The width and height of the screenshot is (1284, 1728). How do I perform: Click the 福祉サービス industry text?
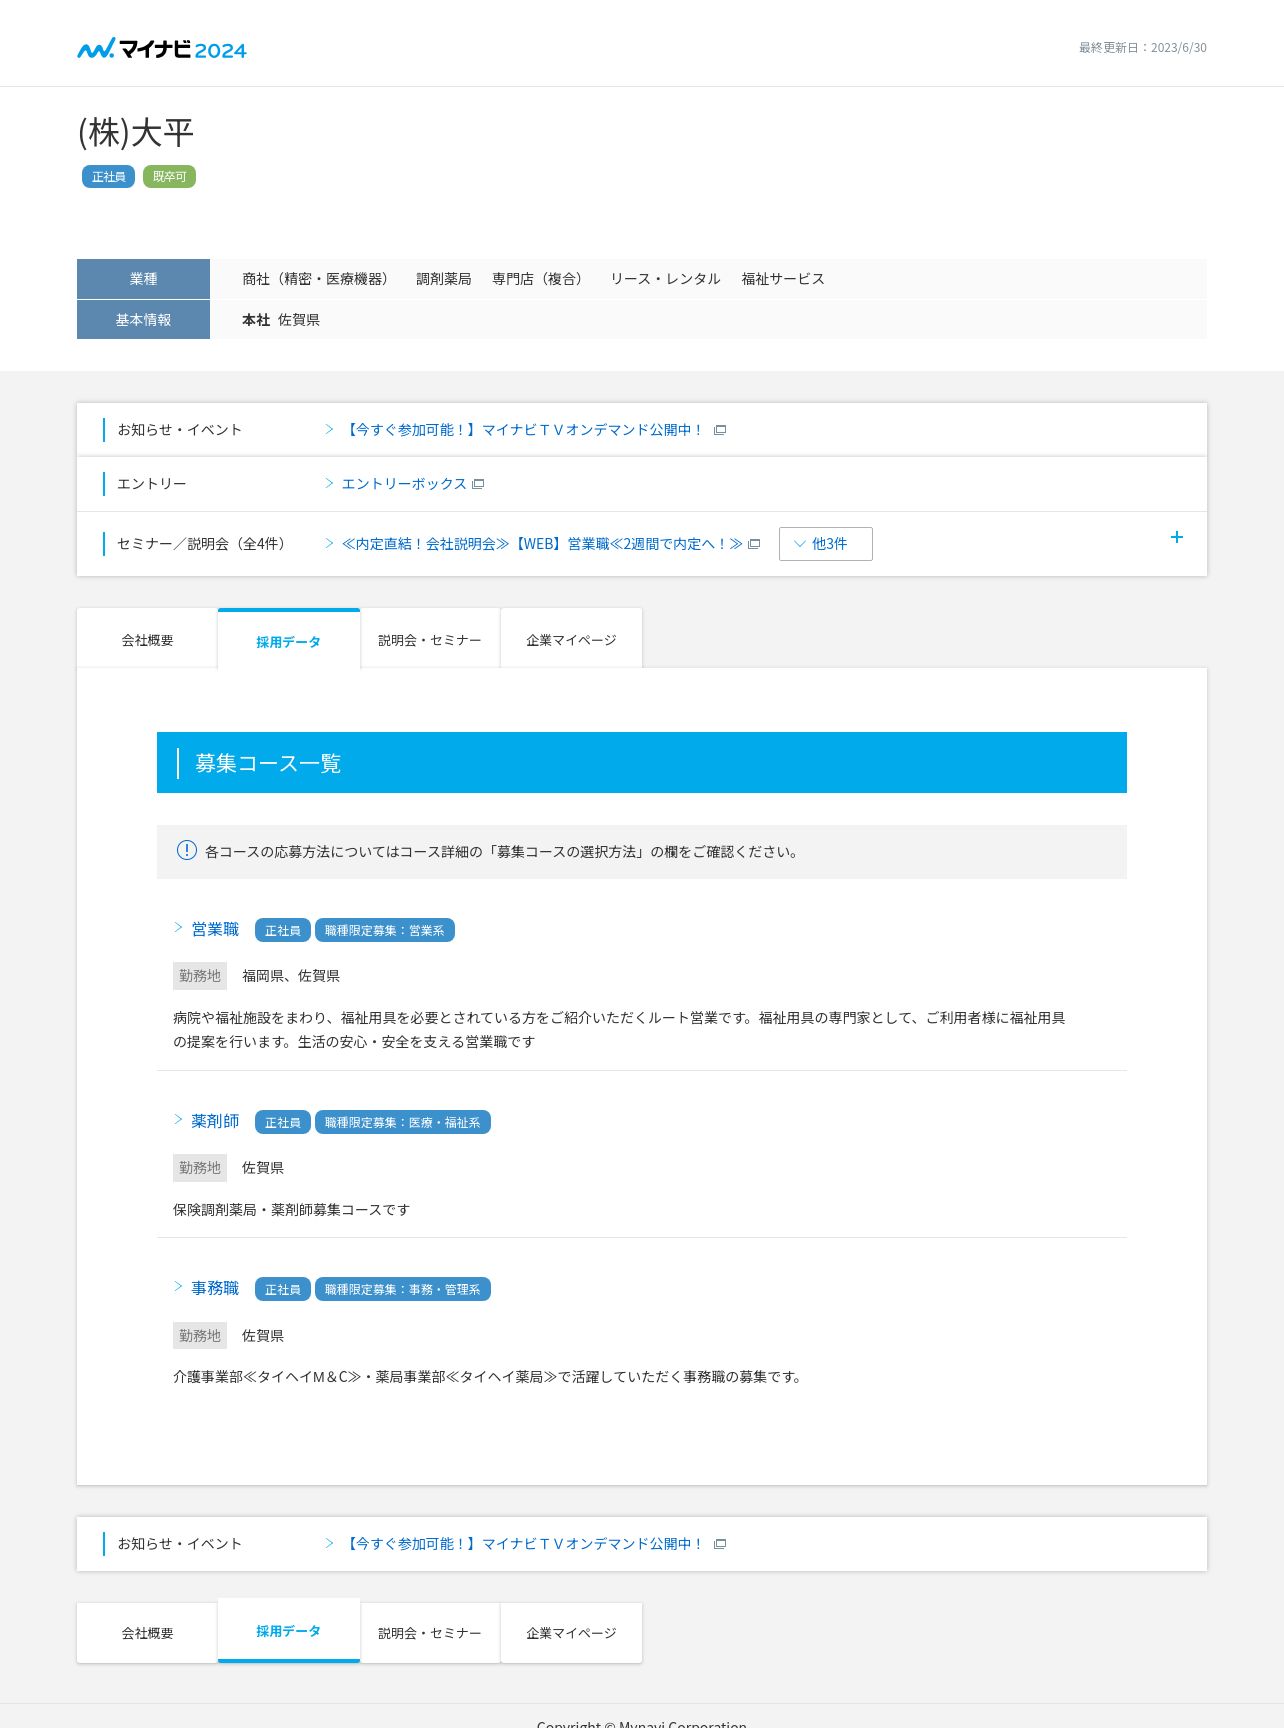pyautogui.click(x=783, y=279)
